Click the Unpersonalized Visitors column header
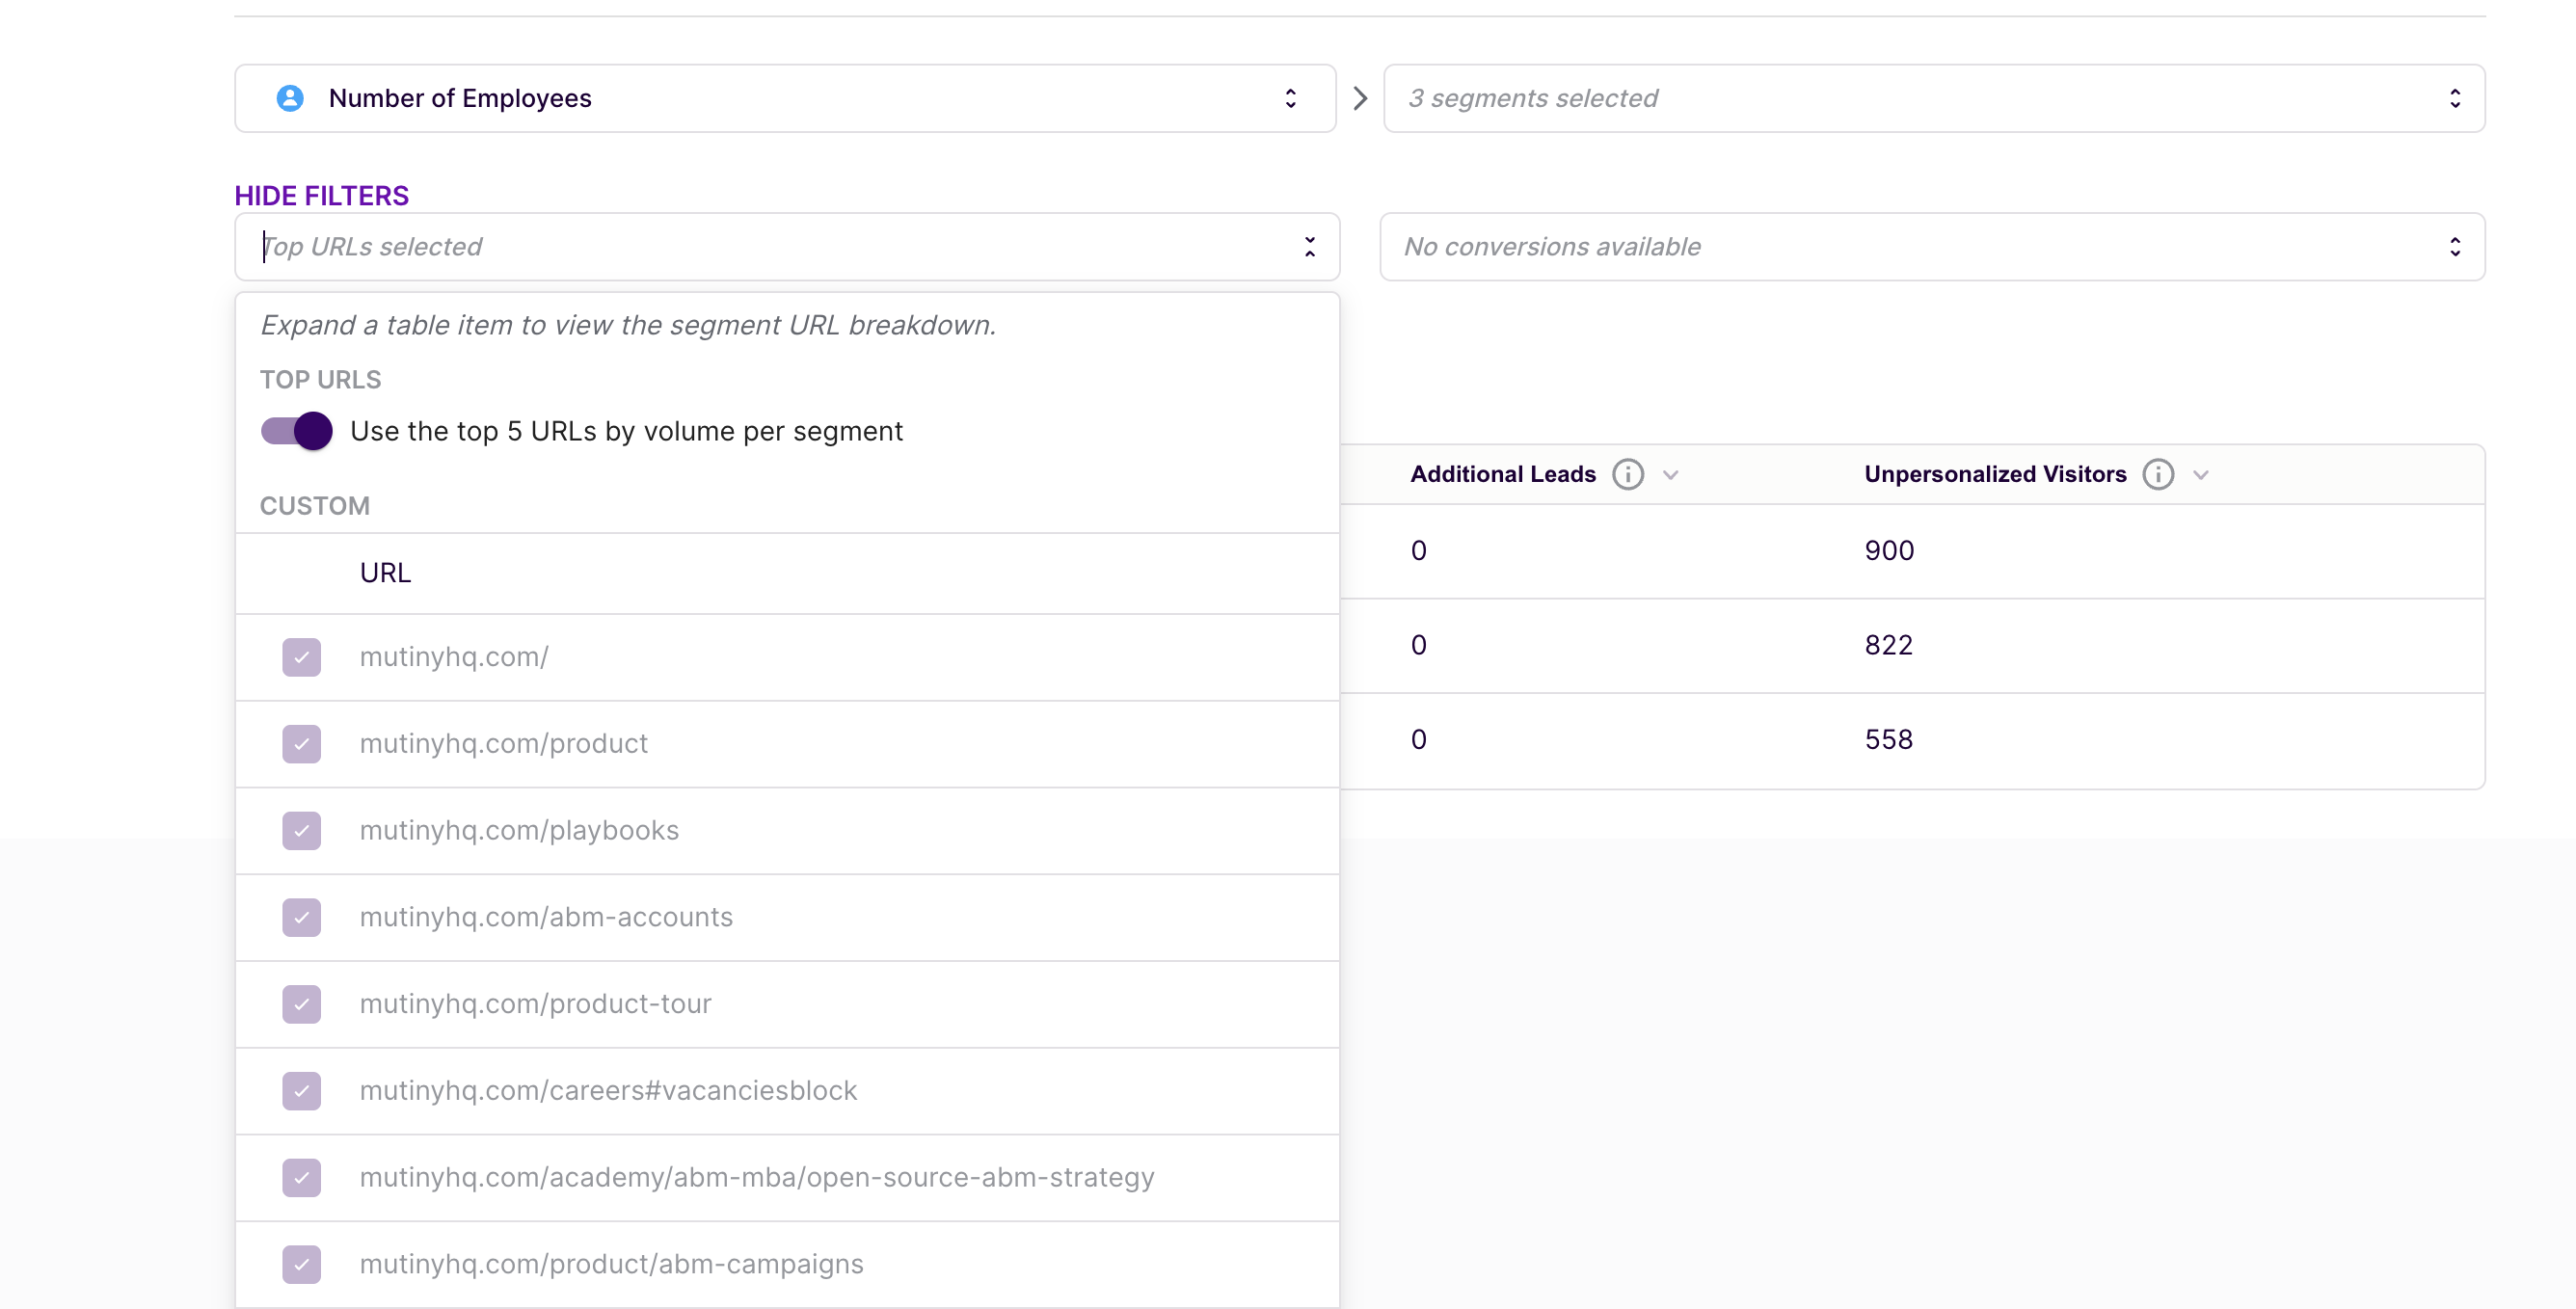Screen dimensions: 2576x1309 pos(1995,474)
